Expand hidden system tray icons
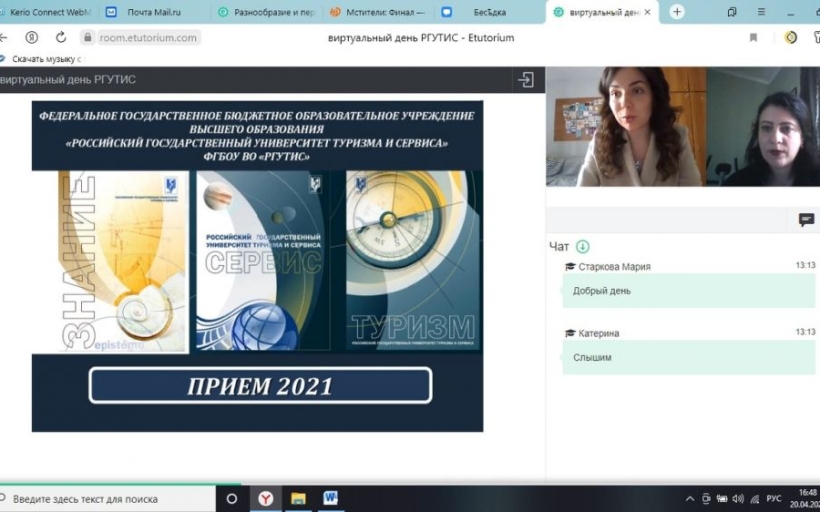This screenshot has height=512, width=820. tap(690, 499)
